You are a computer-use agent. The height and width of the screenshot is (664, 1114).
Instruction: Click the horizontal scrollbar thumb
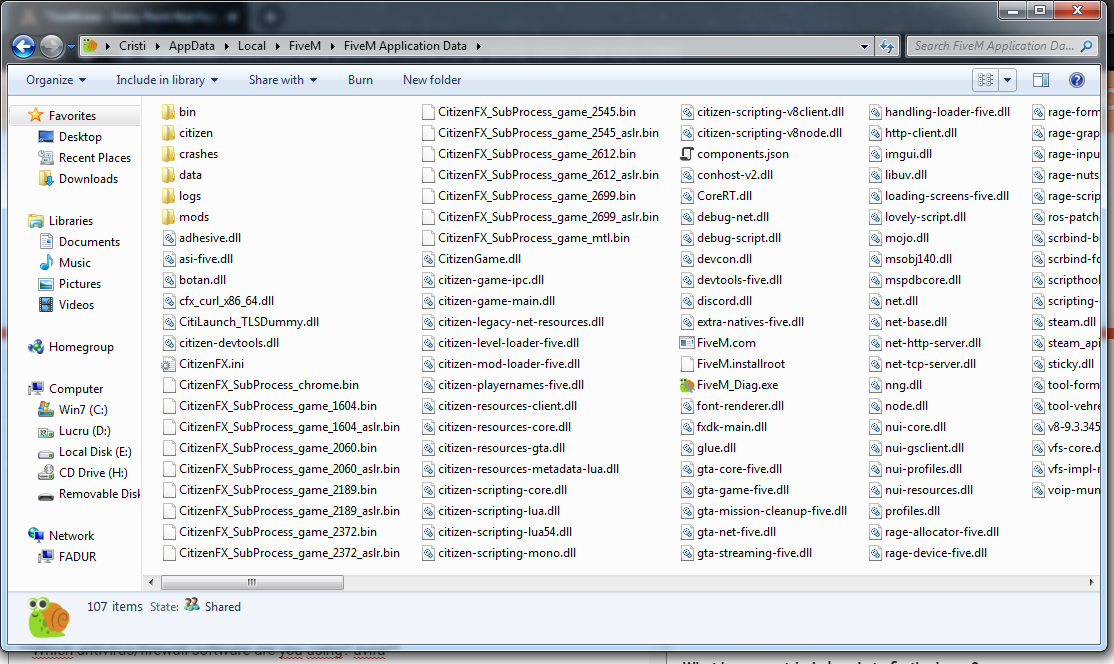tap(252, 582)
